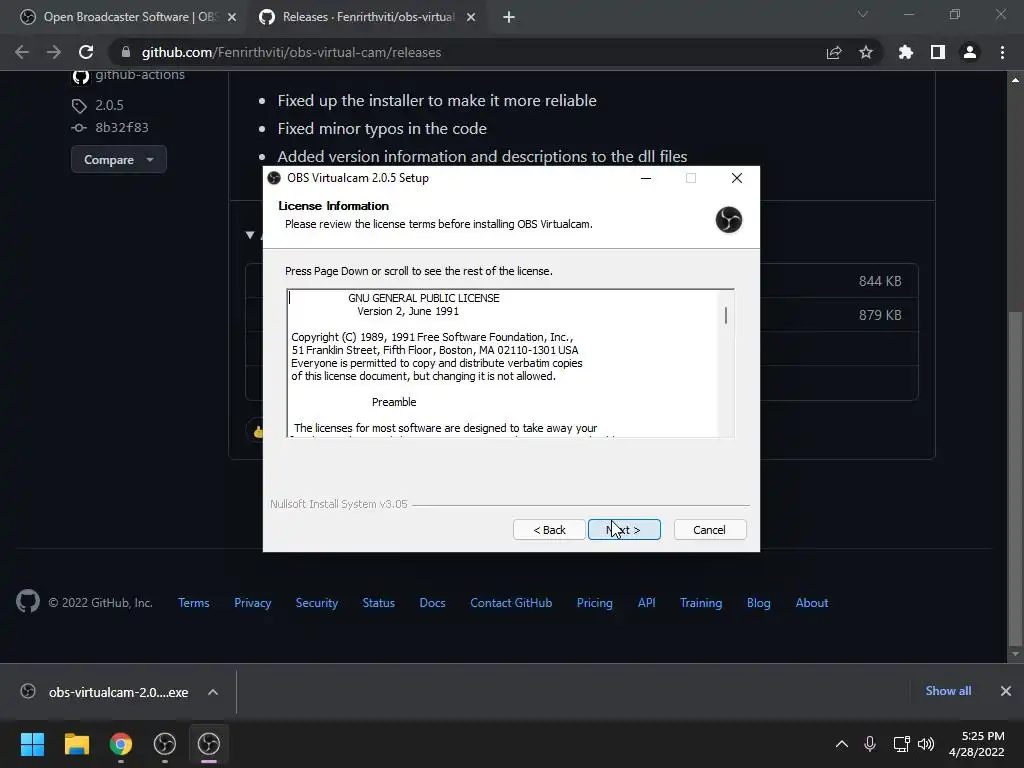1024x768 pixels.
Task: View site information lock icon
Action: click(x=126, y=52)
